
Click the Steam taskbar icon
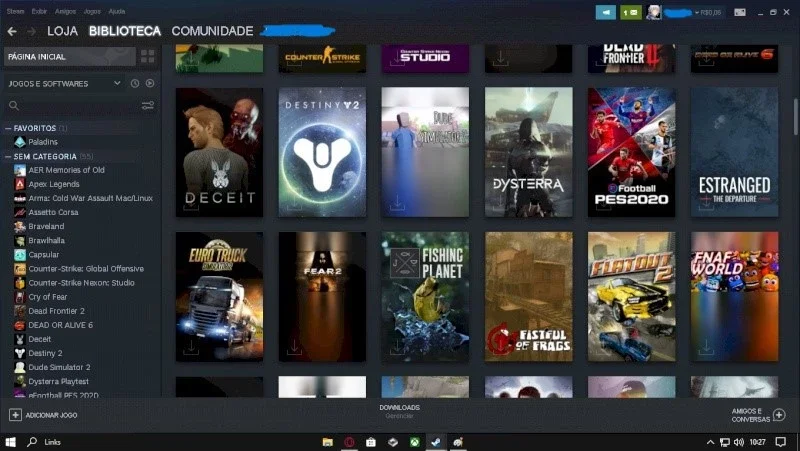point(436,442)
